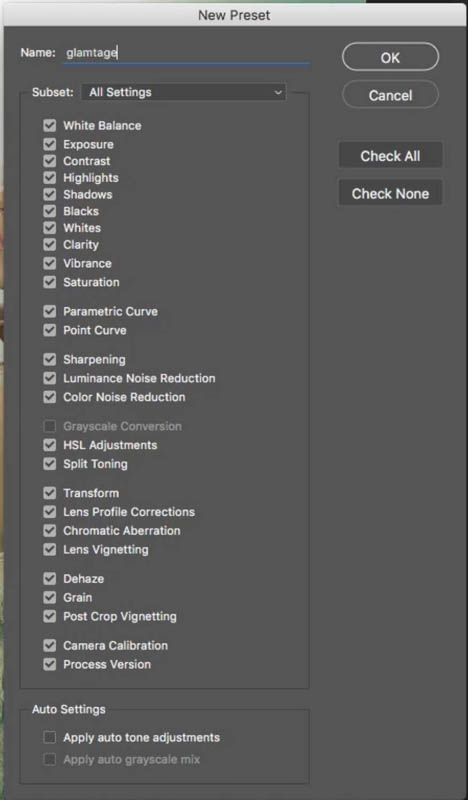Open the Subset All Settings dropdown
The width and height of the screenshot is (468, 800).
184,92
